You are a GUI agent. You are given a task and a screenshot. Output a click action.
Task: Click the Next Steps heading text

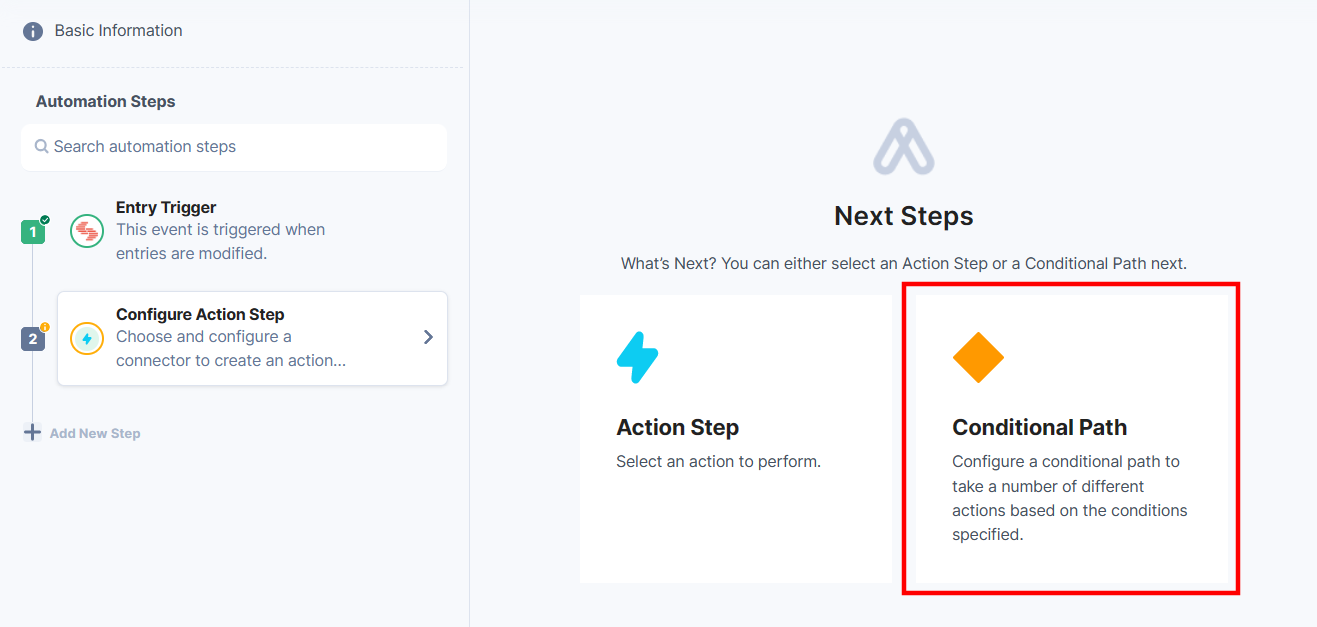point(903,215)
